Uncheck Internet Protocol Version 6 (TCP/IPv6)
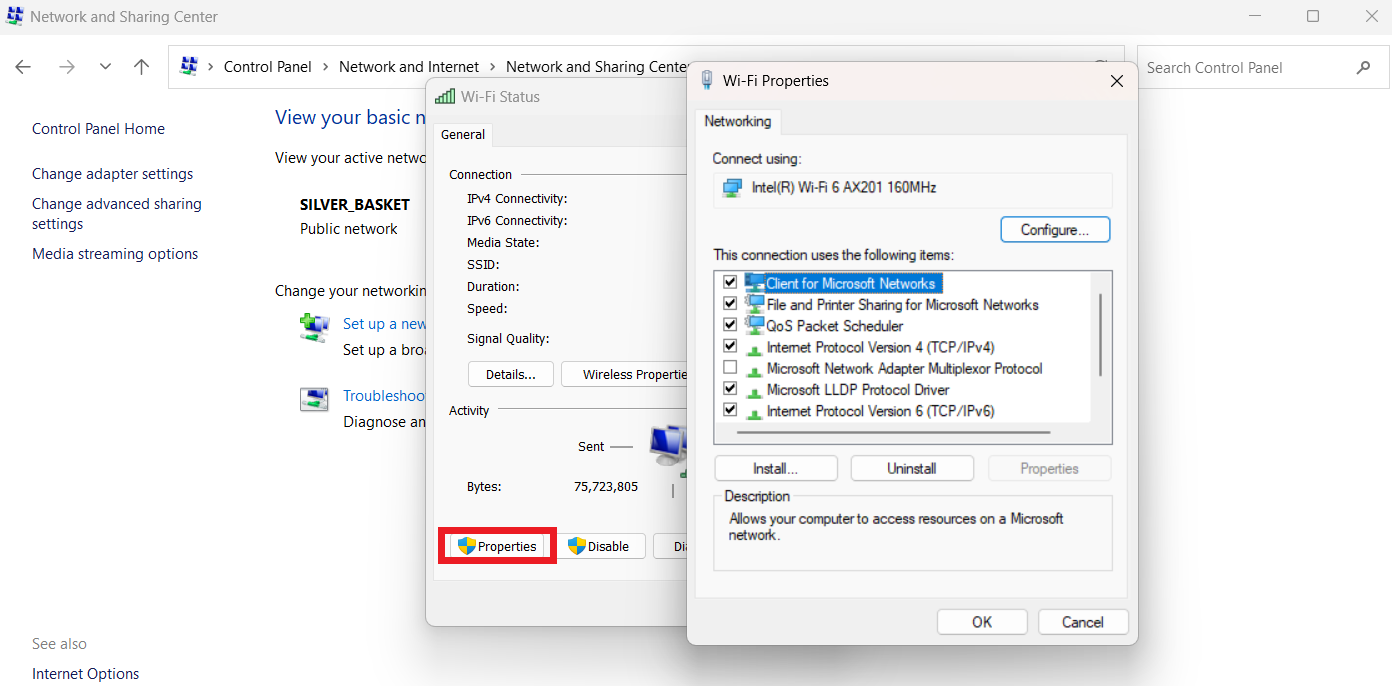This screenshot has width=1392, height=686. click(x=730, y=410)
